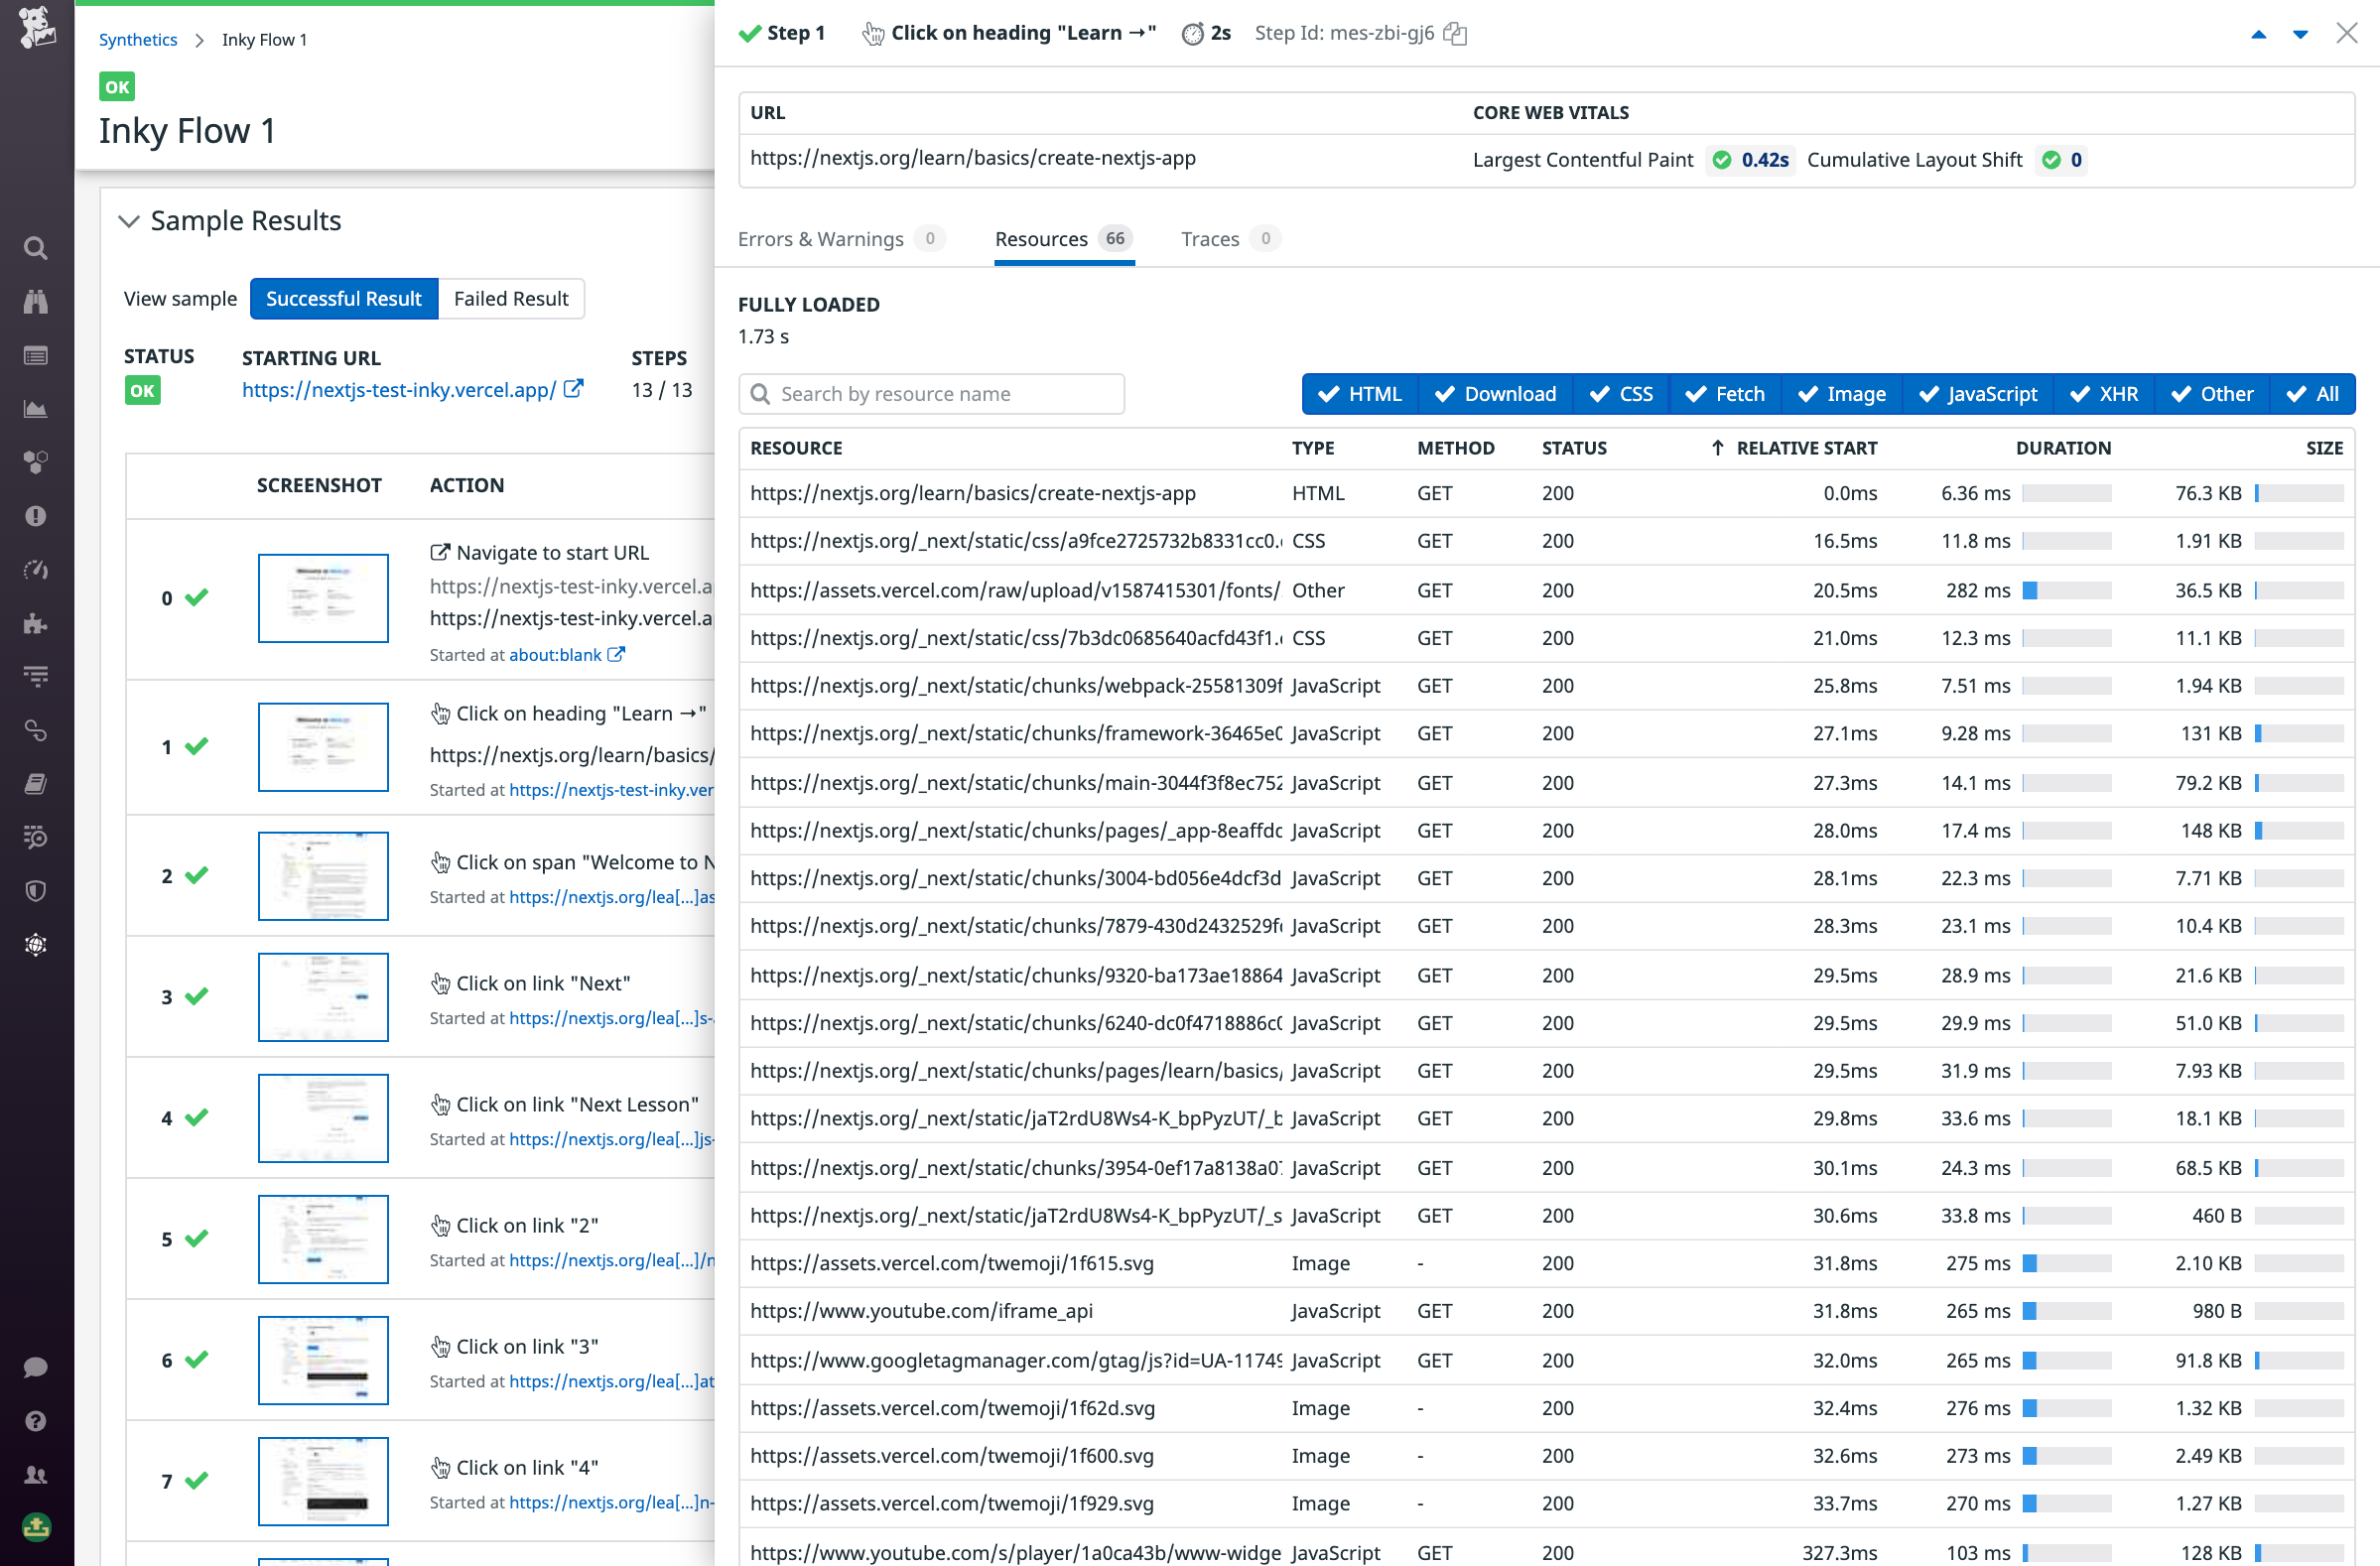Open the APM gauge icon in sidebar
This screenshot has width=2380, height=1566.
coord(36,569)
